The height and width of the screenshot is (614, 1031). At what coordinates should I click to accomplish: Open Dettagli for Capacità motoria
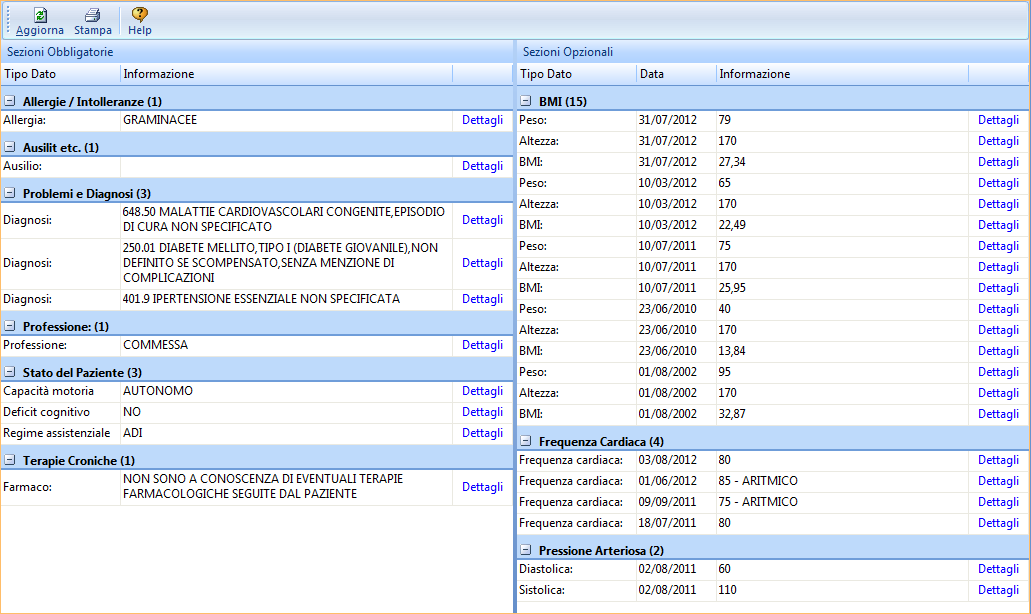click(x=482, y=391)
